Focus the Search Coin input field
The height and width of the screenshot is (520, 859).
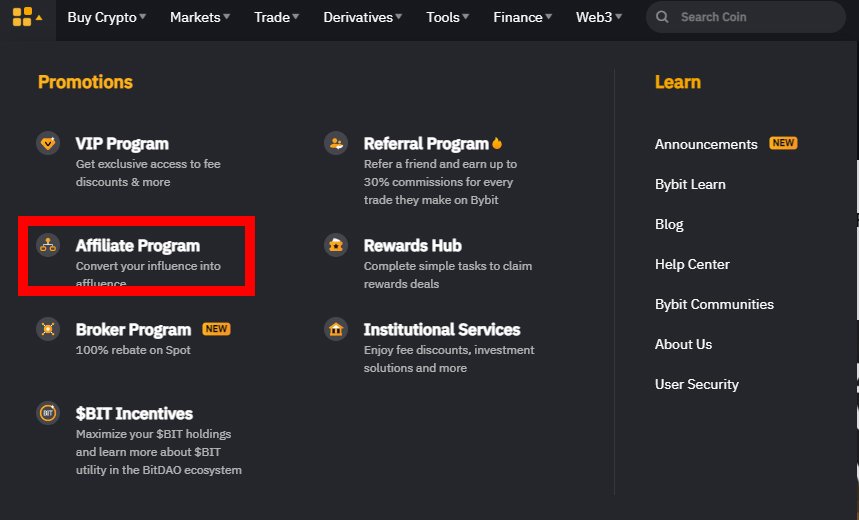pyautogui.click(x=745, y=17)
